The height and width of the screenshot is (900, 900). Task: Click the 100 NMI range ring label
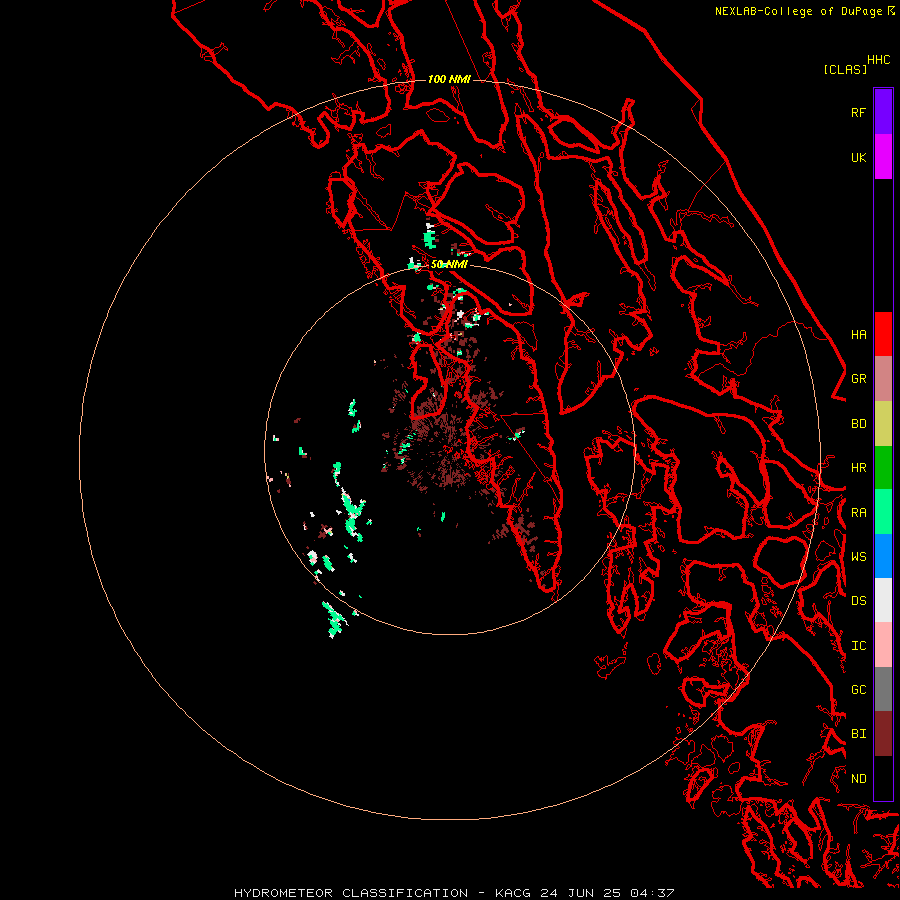click(449, 79)
